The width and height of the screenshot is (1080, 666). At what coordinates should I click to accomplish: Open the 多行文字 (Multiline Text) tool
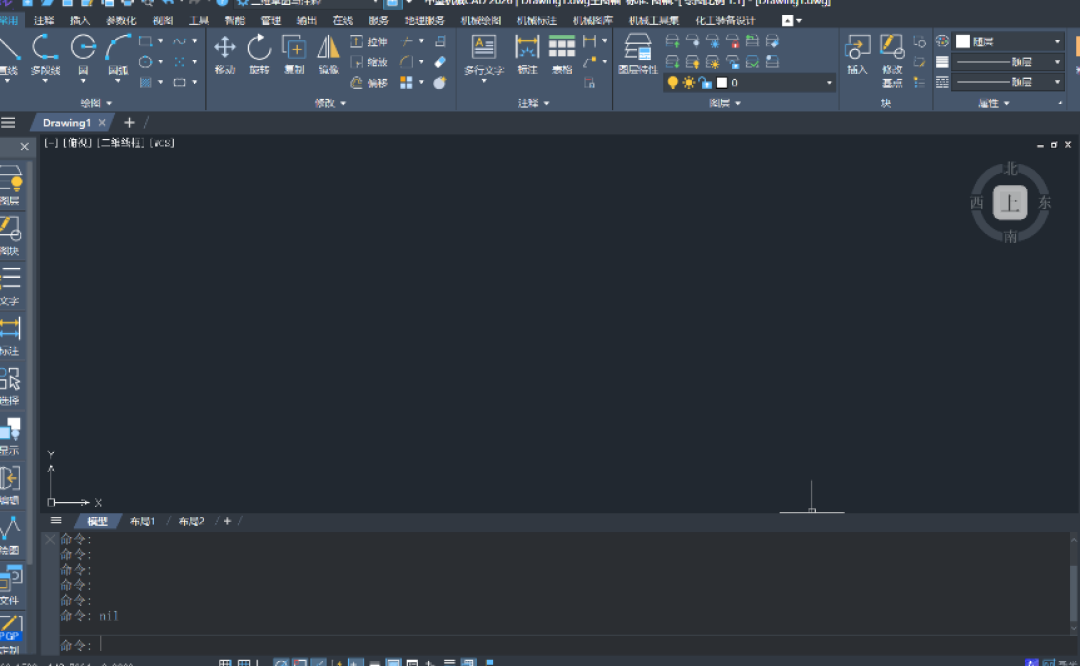point(484,56)
